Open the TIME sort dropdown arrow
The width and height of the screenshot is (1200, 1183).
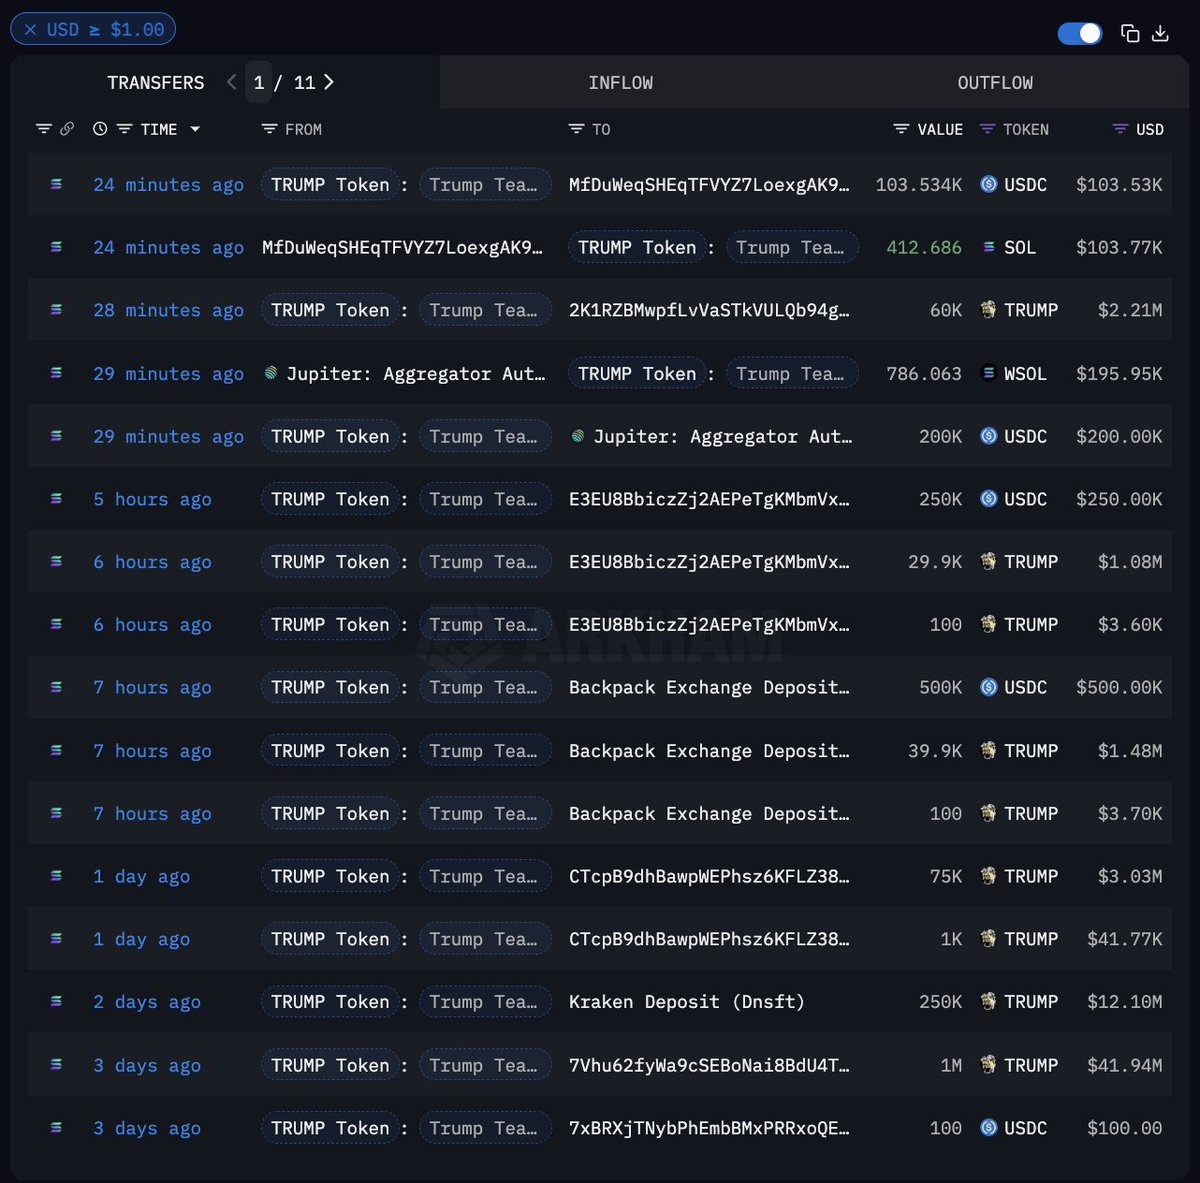[195, 129]
